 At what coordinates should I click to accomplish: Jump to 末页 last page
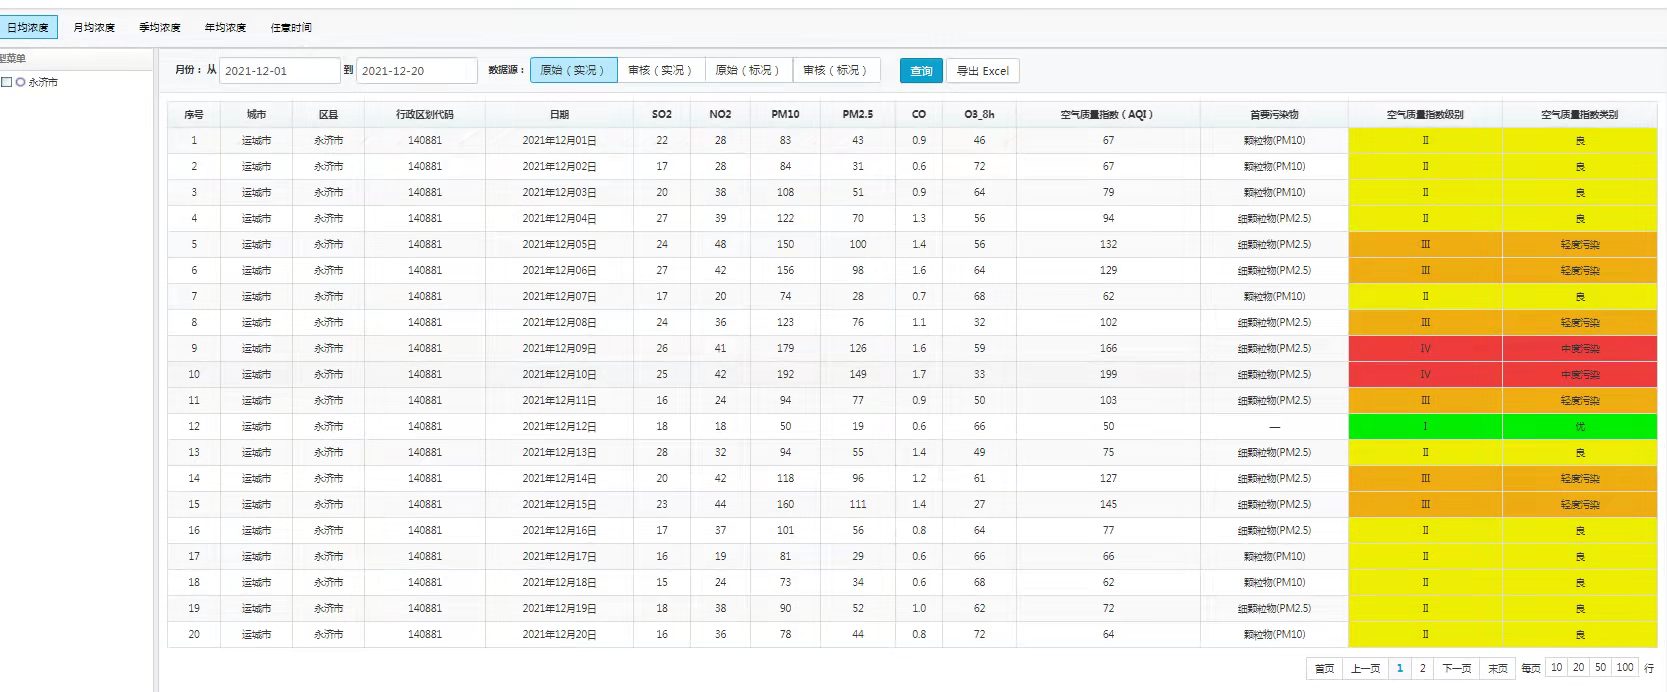(1497, 668)
